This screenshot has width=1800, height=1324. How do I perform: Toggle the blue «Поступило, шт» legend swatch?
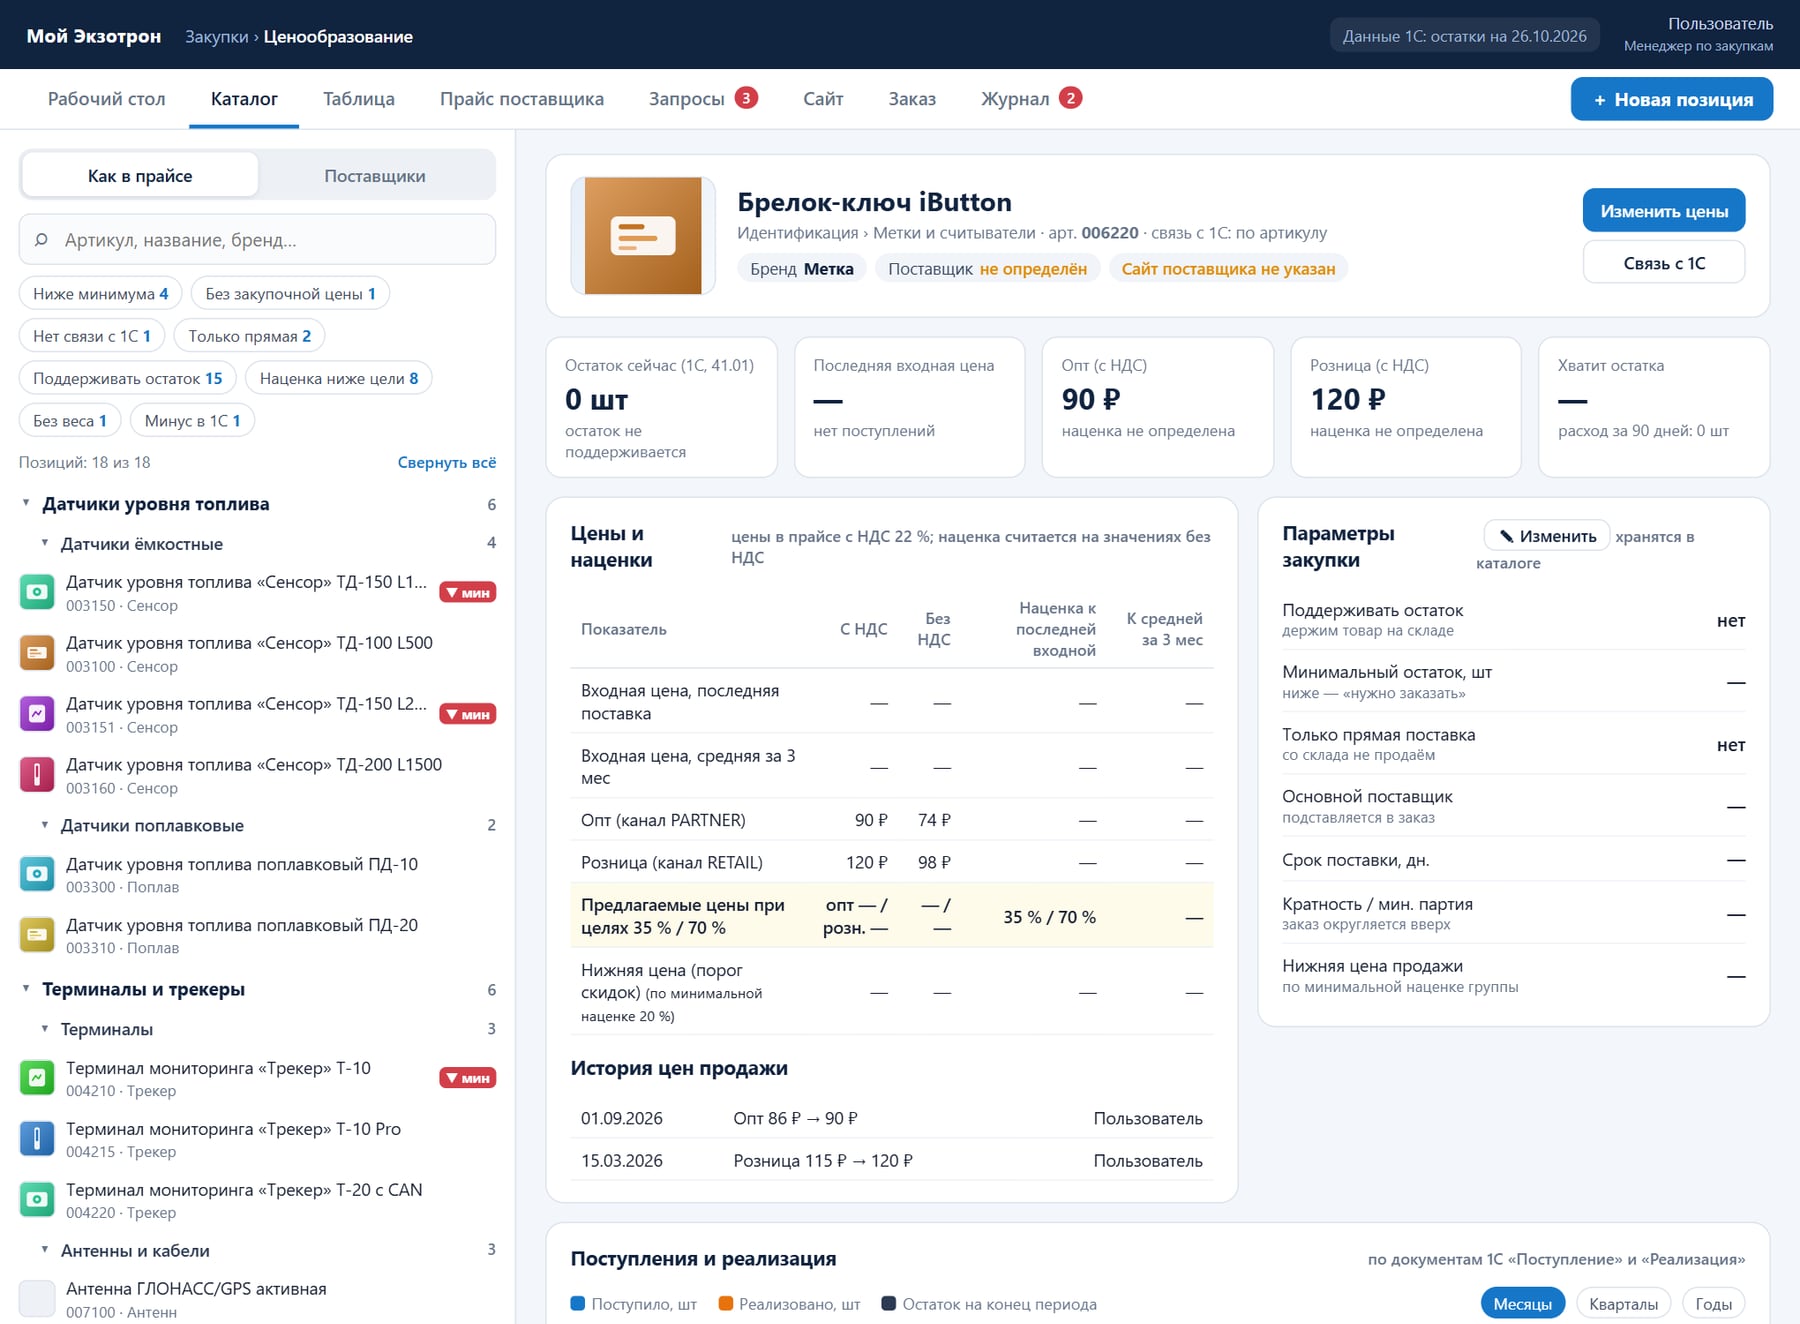coord(577,1303)
